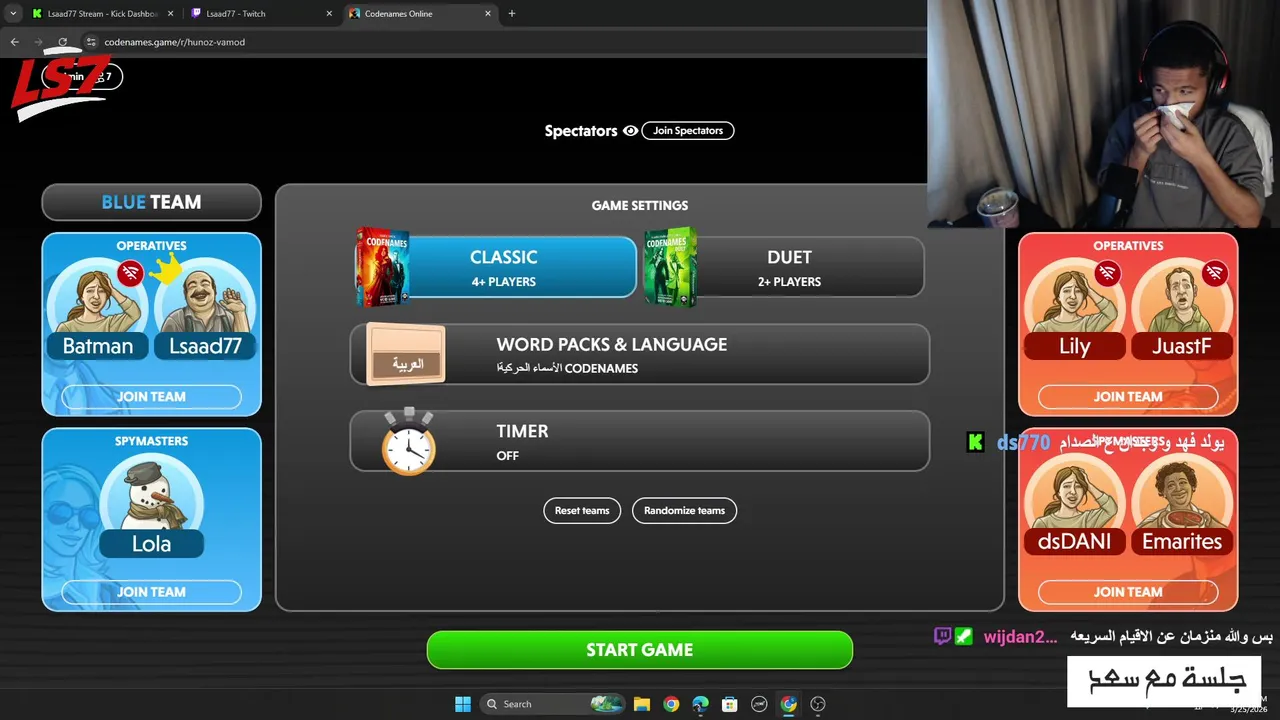1280x720 pixels.
Task: Click the disconnected icon on Batman
Action: [x=130, y=273]
